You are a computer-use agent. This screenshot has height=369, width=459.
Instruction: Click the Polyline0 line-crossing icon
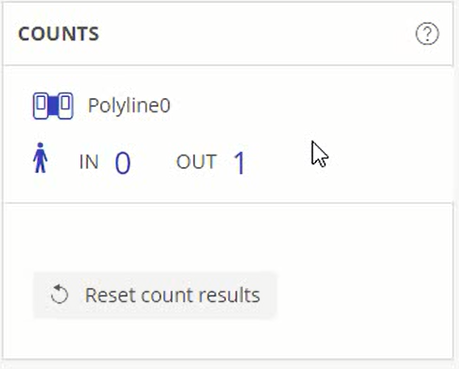(53, 106)
